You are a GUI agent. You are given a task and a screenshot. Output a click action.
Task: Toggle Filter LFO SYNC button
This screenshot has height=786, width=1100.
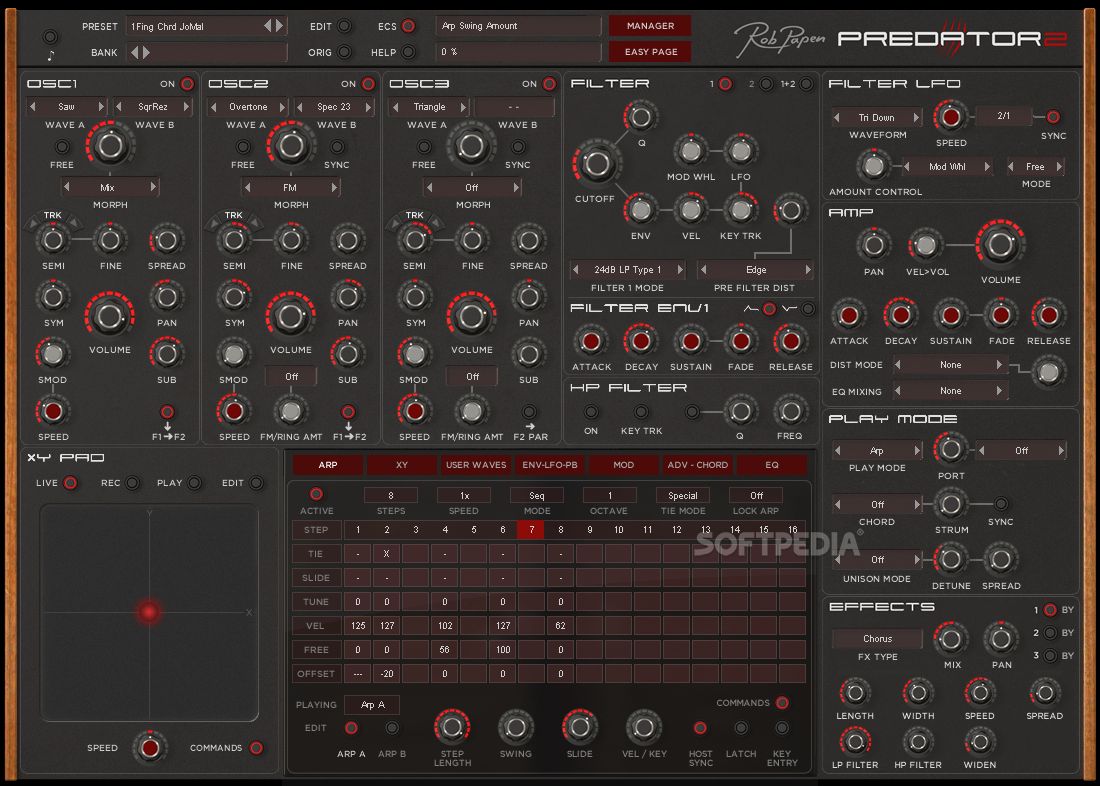coord(1052,116)
